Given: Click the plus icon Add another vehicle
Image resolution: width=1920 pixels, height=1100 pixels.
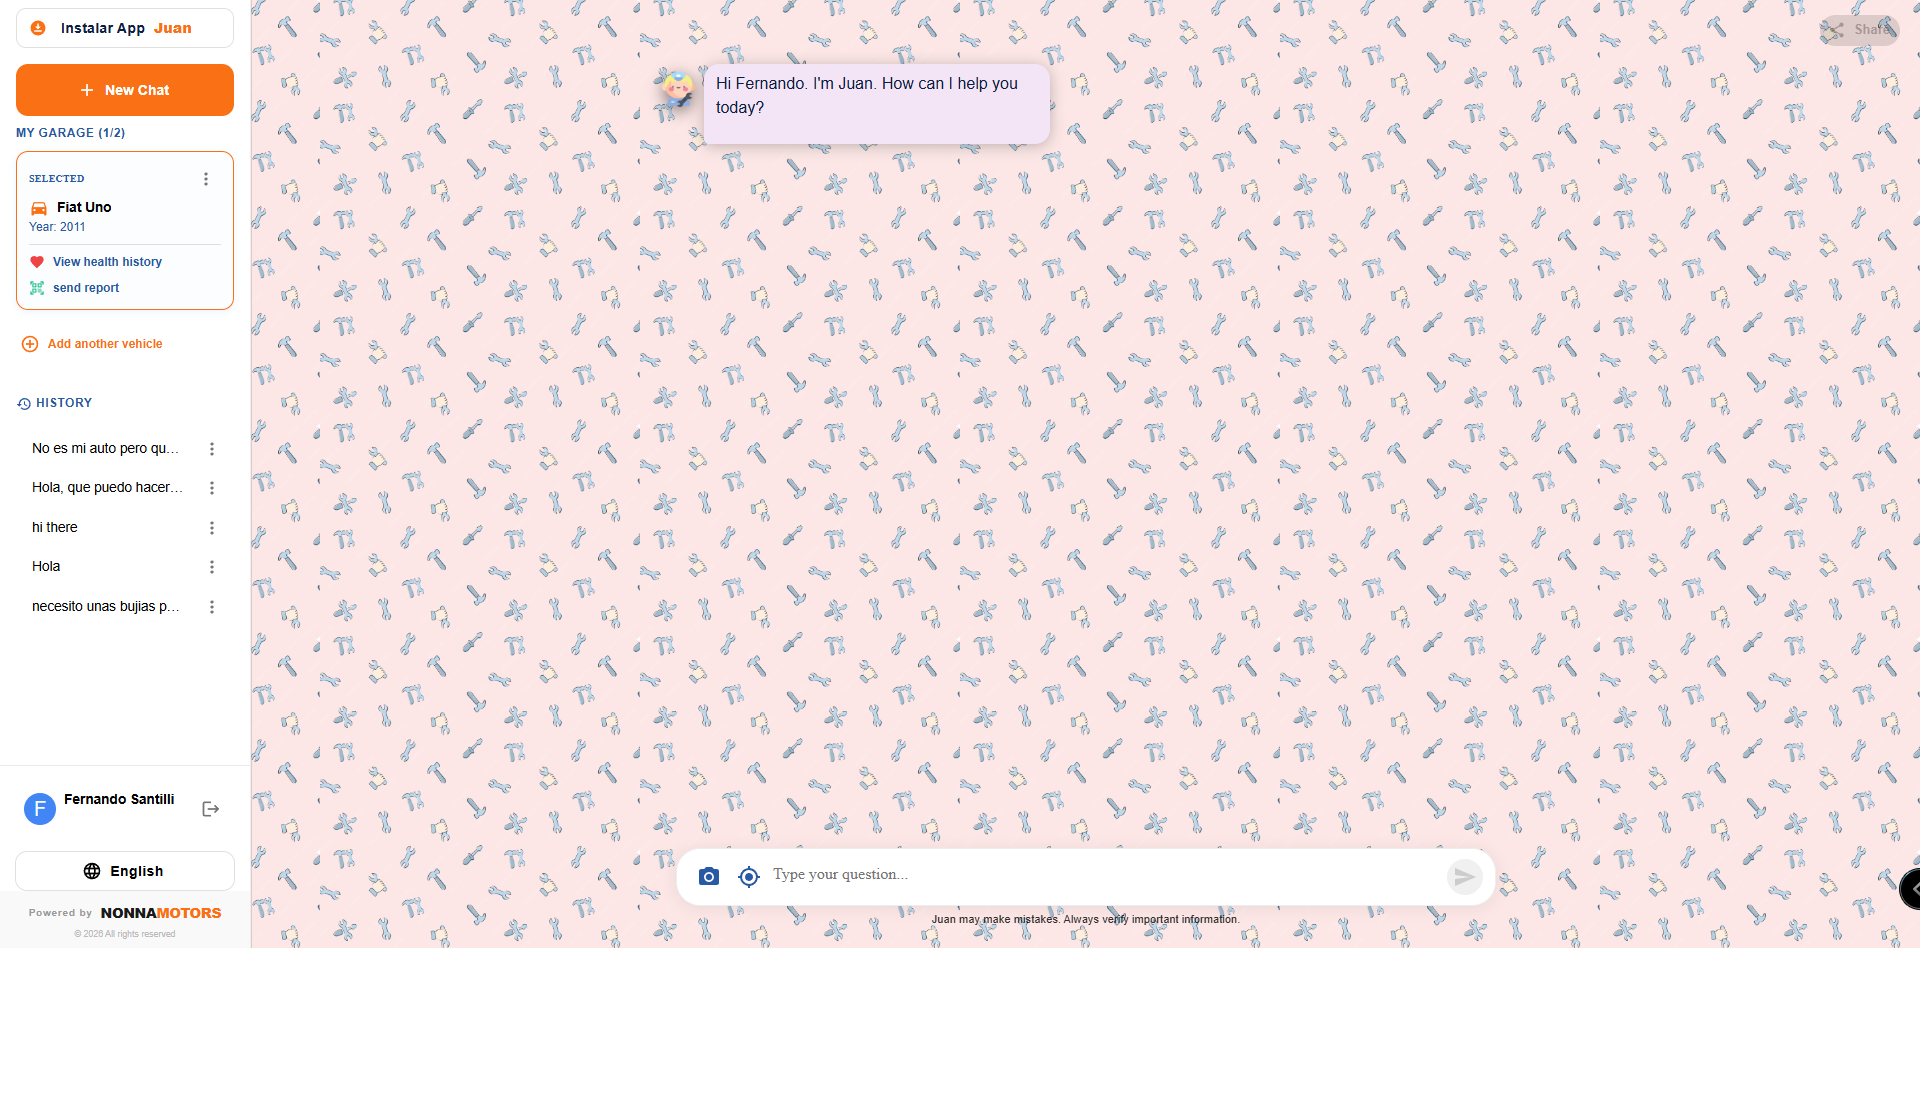Looking at the screenshot, I should [x=30, y=344].
